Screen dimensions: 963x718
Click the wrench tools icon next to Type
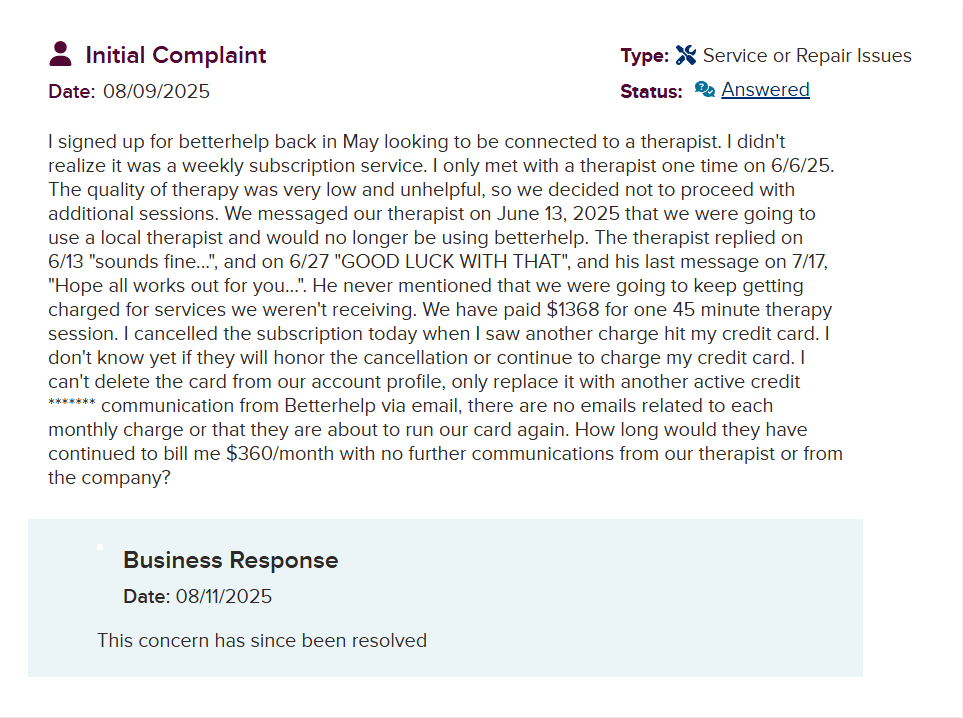(686, 56)
